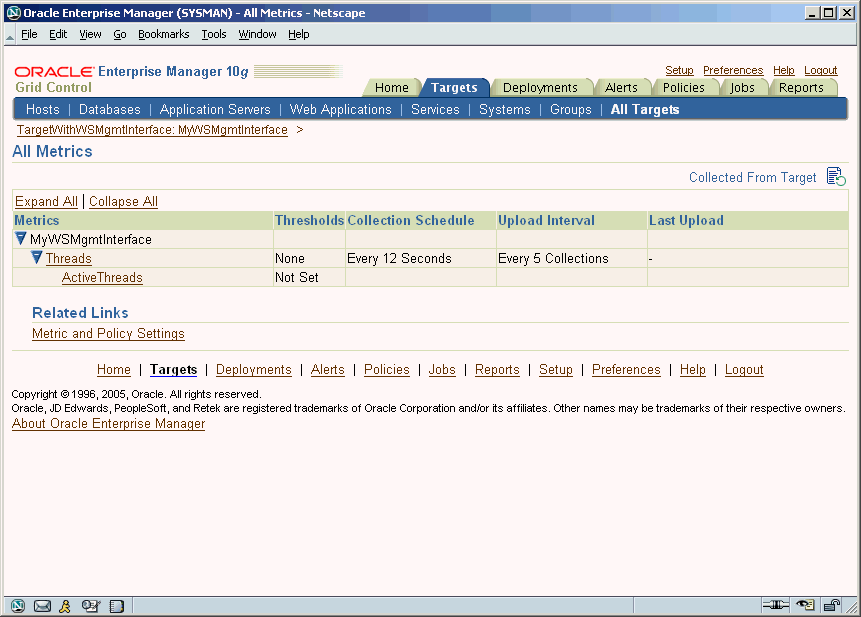
Task: Launch AOL Instant Messenger running-man icon
Action: tap(66, 605)
